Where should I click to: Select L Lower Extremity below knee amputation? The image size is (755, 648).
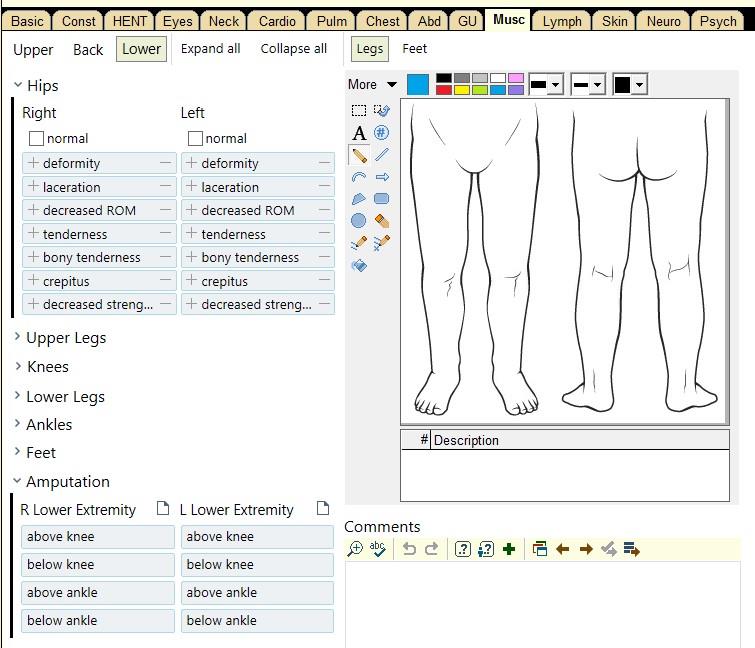point(257,565)
